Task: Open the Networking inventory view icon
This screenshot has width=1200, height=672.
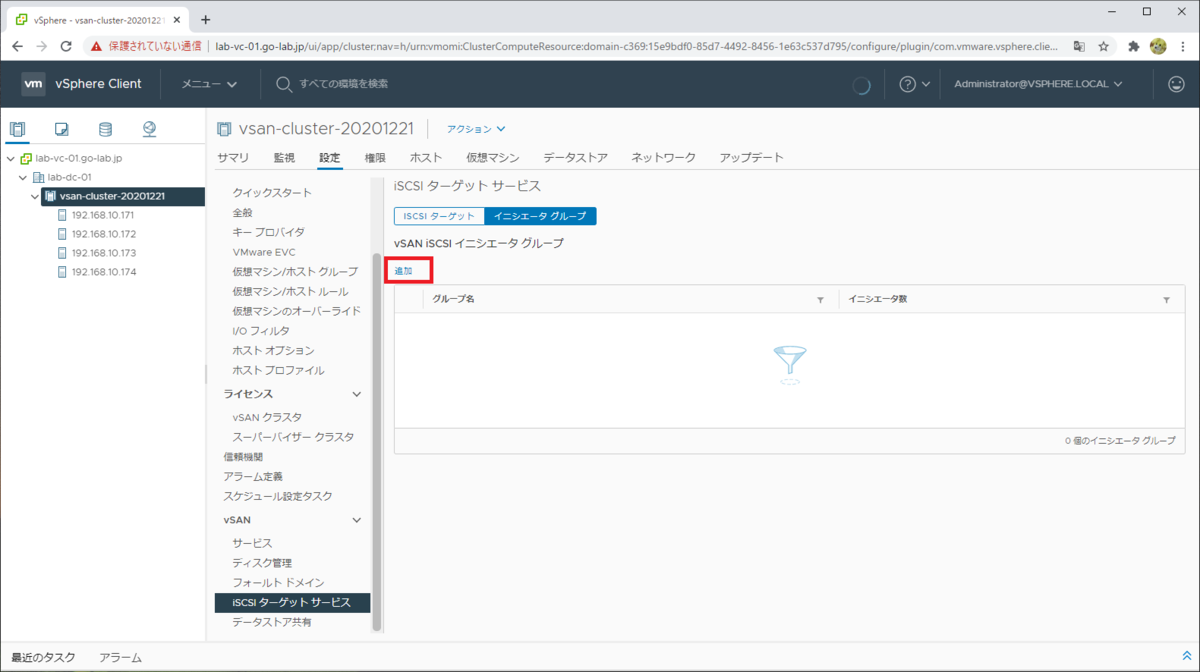Action: coord(149,129)
